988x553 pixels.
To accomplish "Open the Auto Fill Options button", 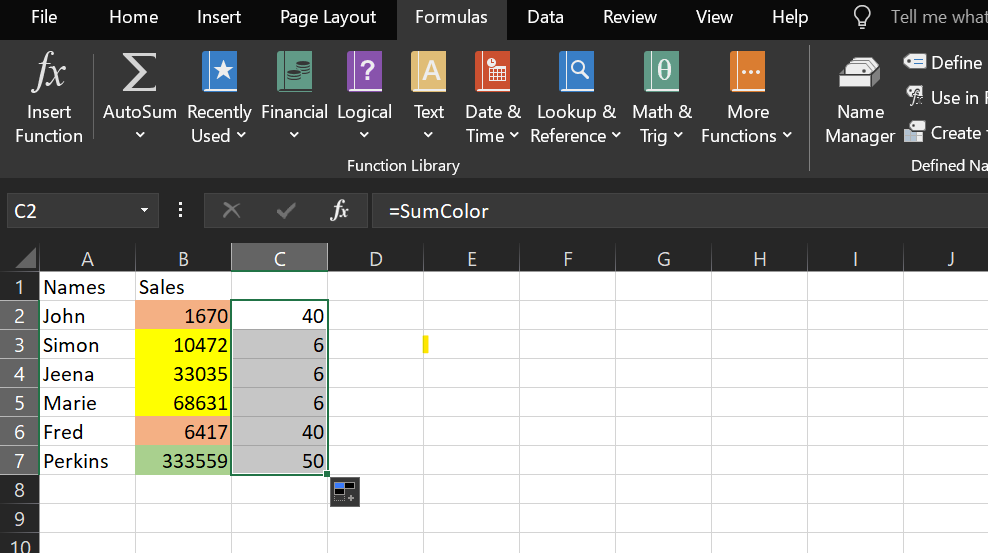I will click(x=345, y=492).
